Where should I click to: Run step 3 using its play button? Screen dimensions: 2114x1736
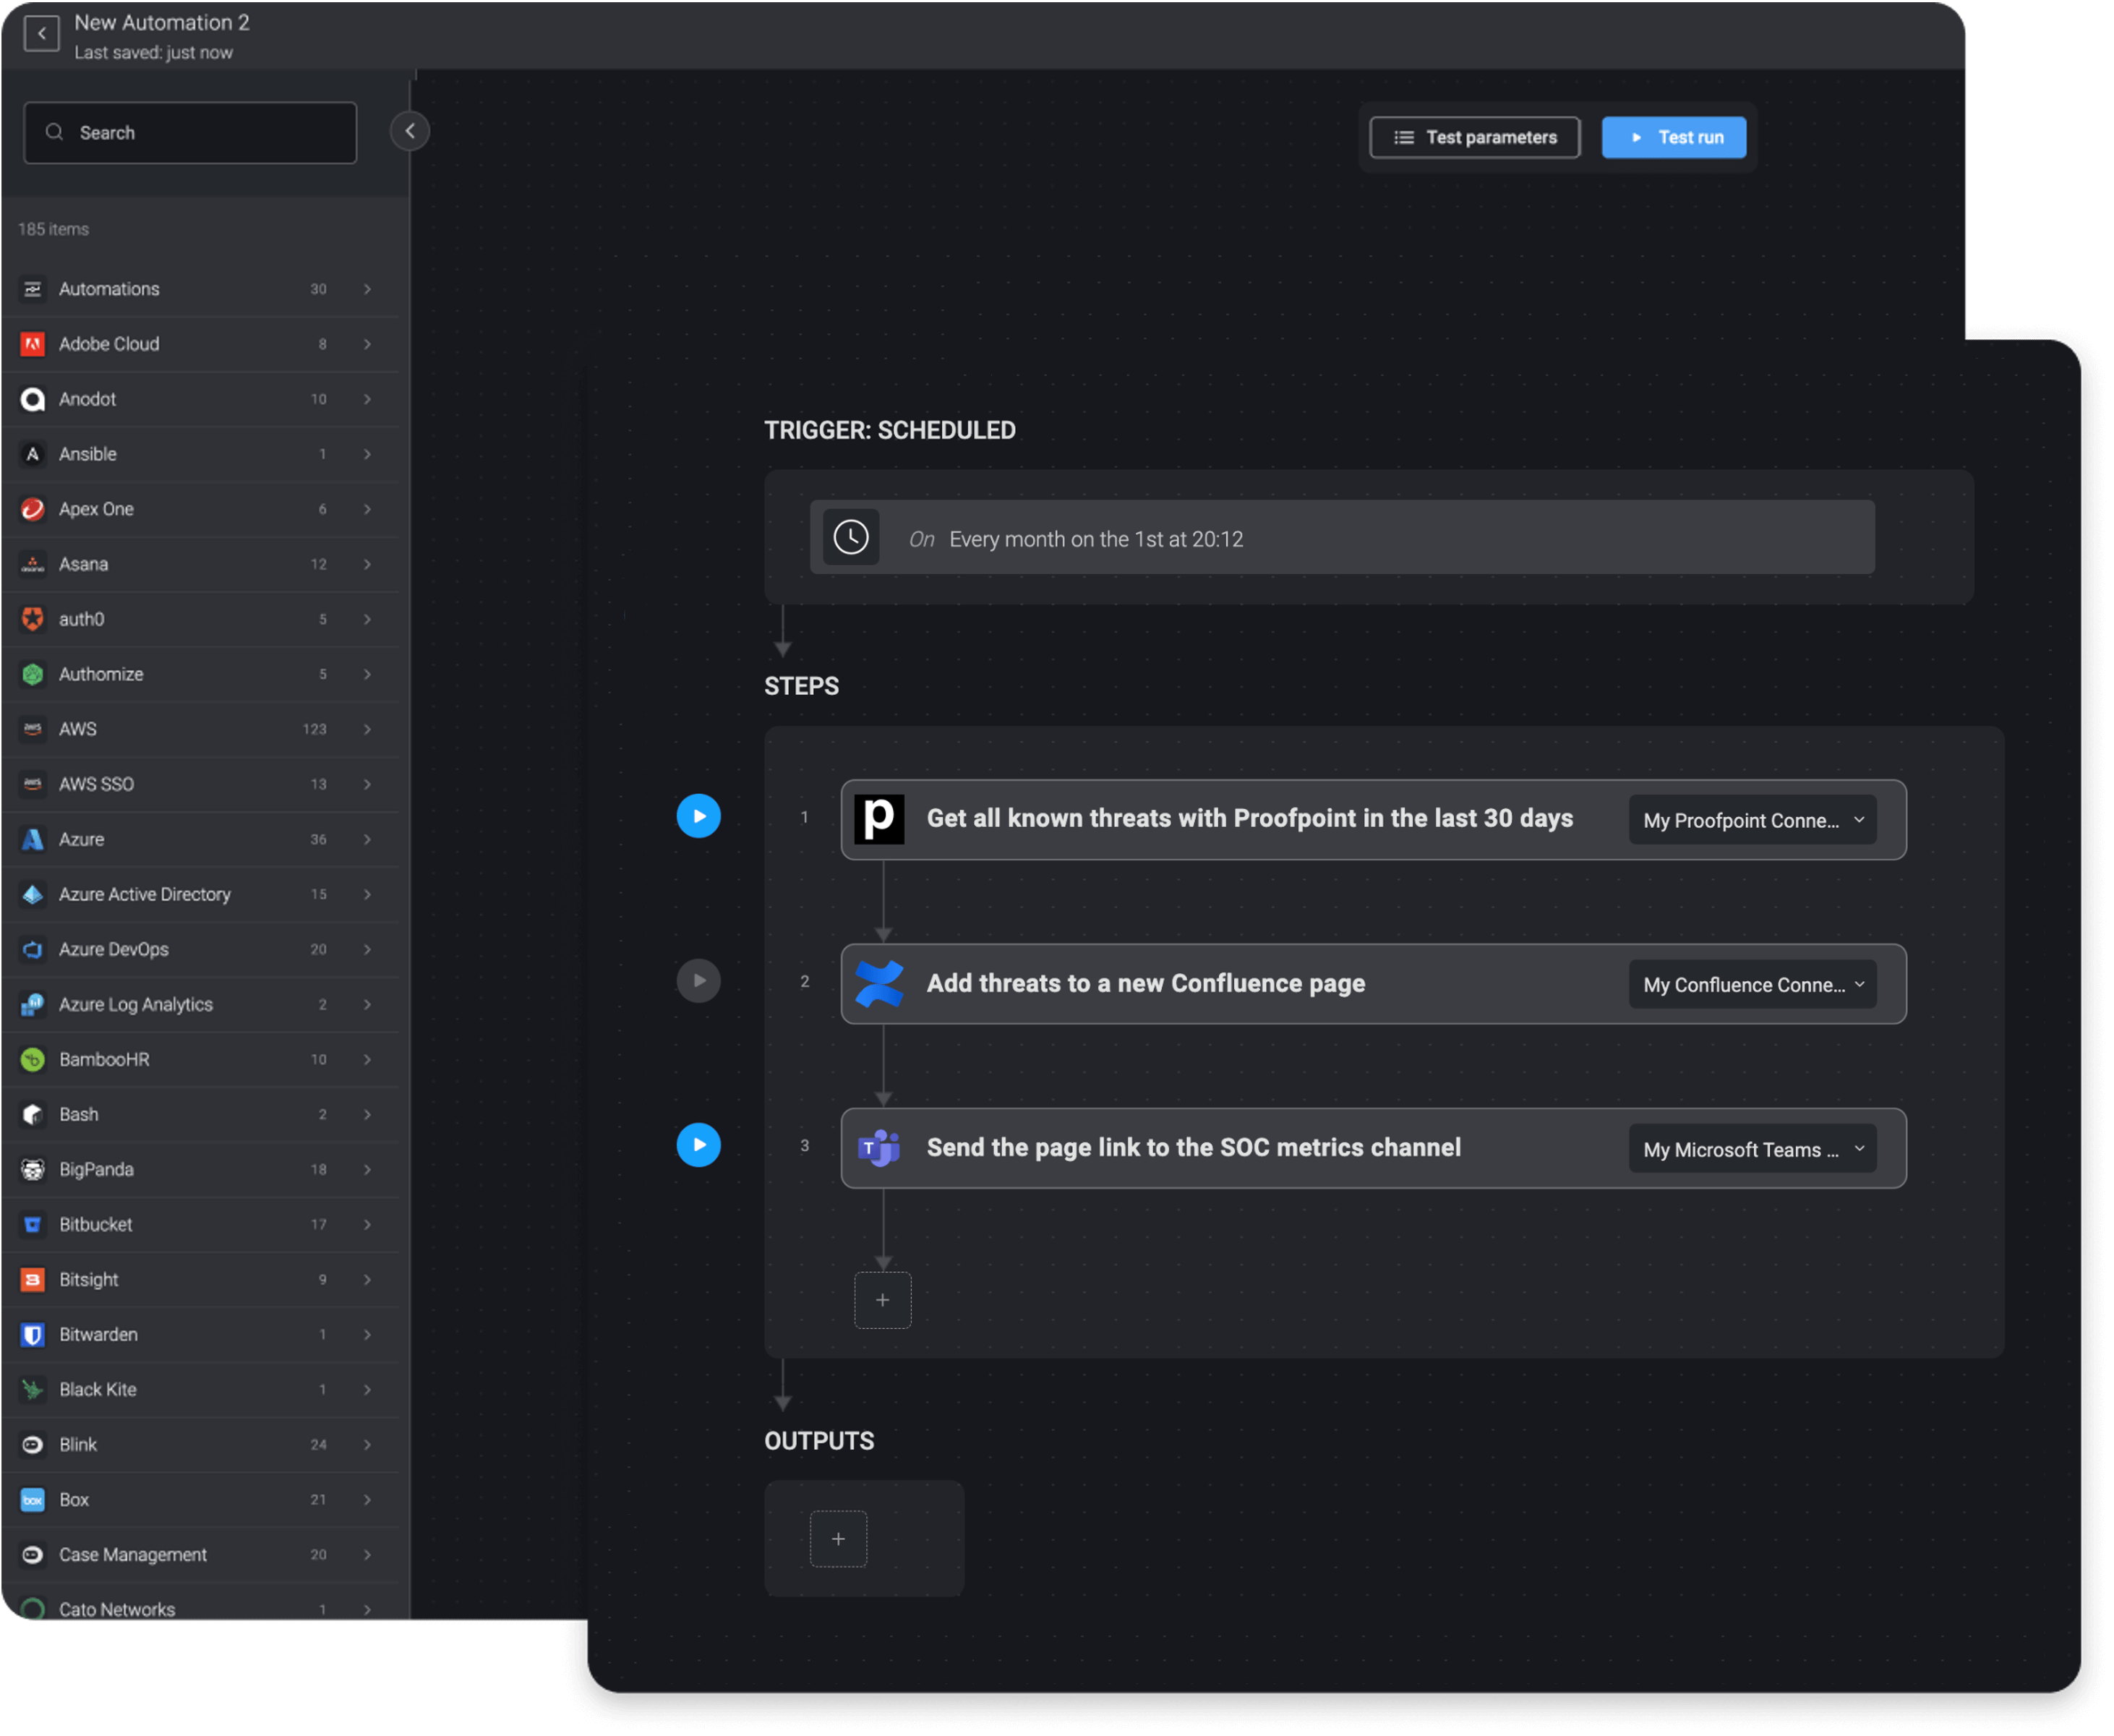[x=698, y=1145]
